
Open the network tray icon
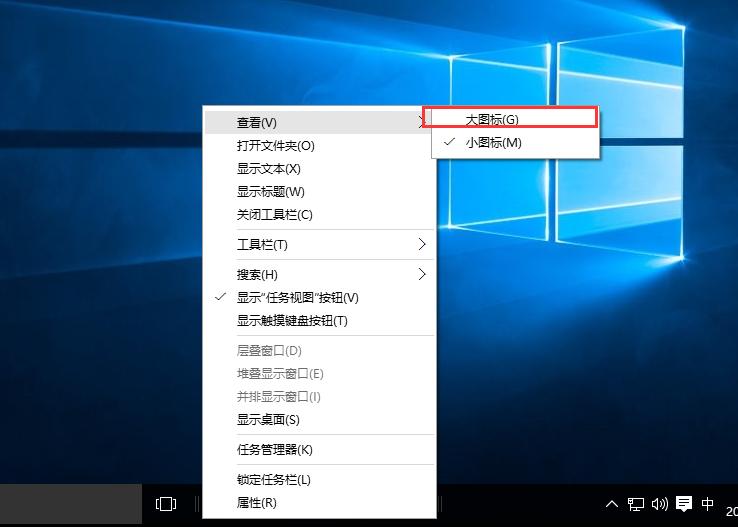coord(635,504)
